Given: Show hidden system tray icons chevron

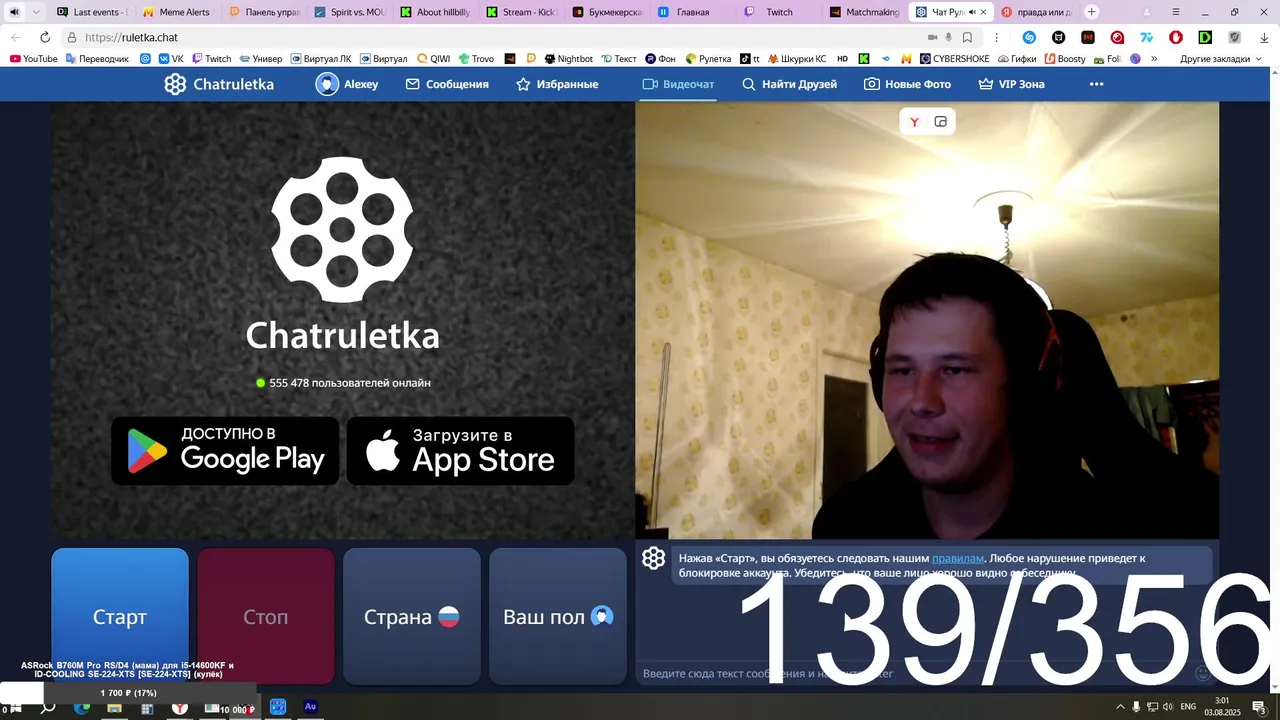Looking at the screenshot, I should (x=1120, y=706).
